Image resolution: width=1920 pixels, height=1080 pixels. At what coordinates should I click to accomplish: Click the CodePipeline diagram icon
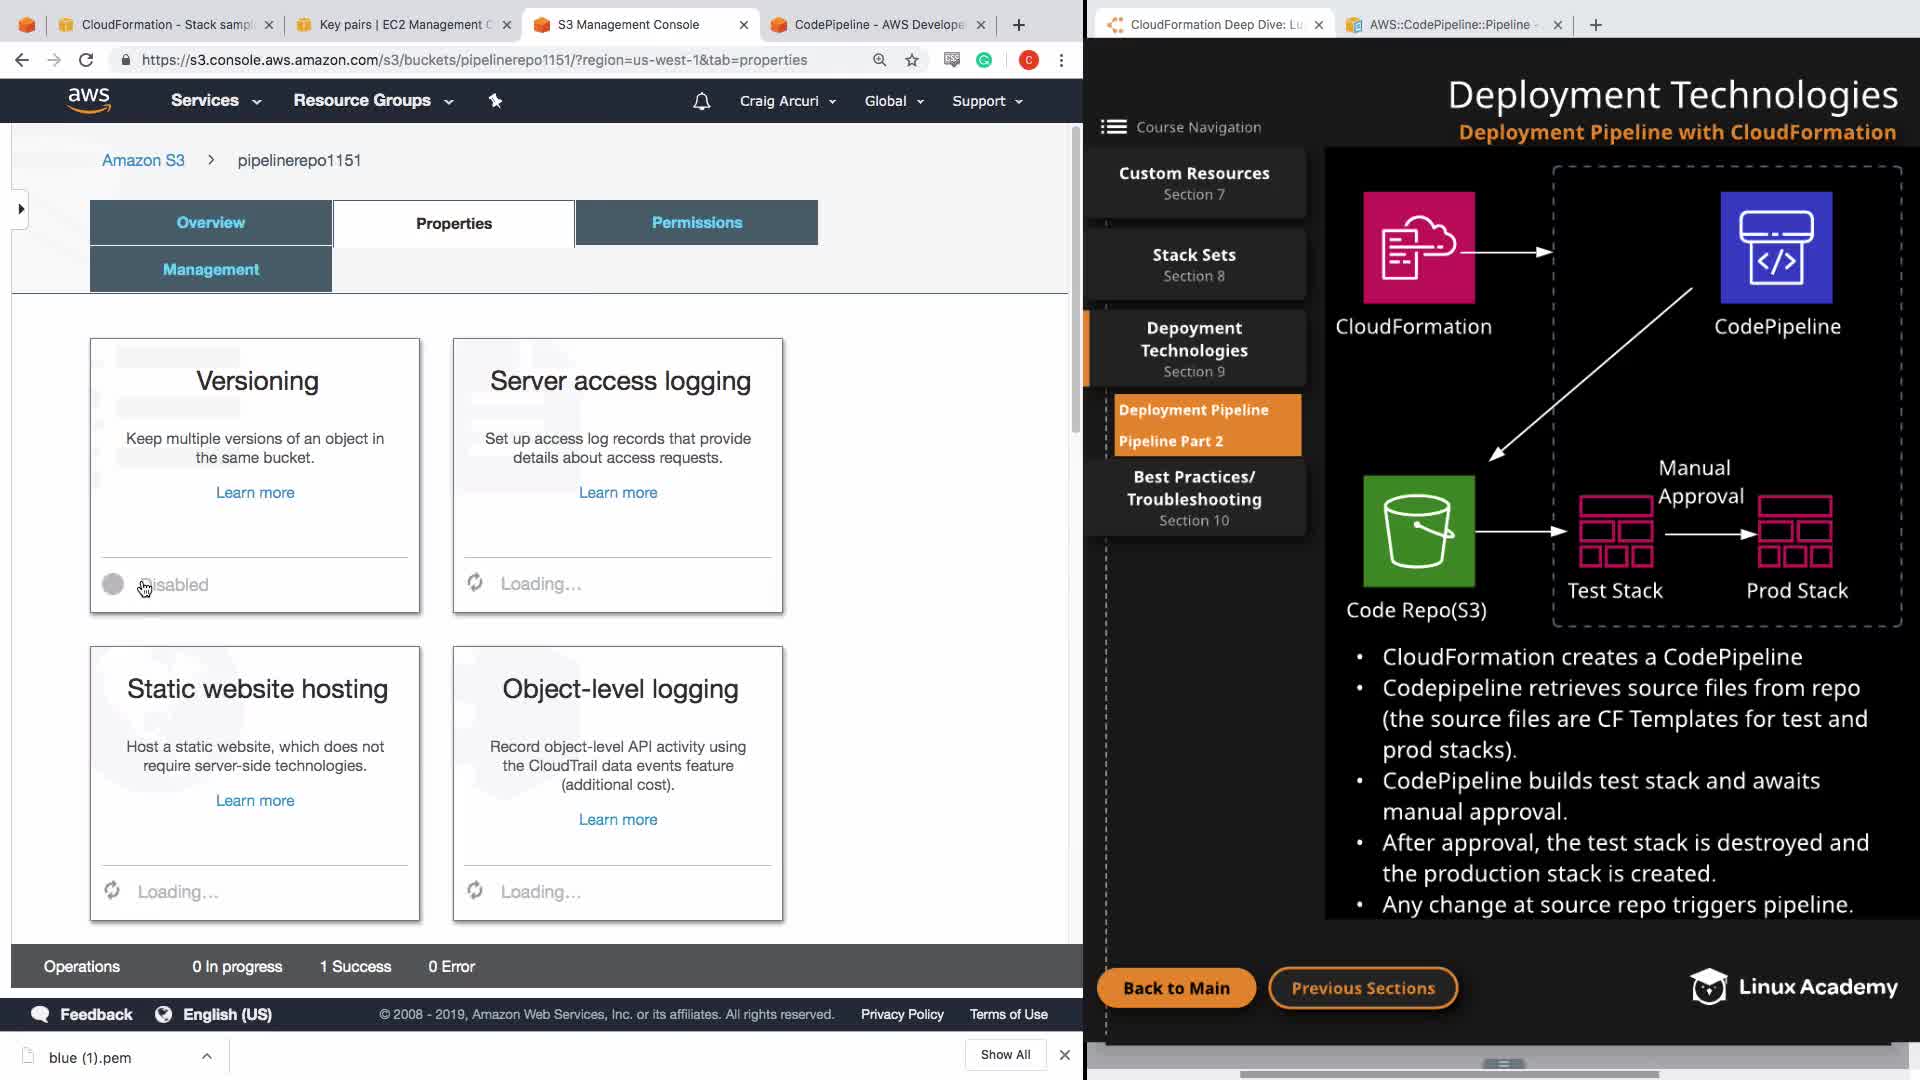[x=1776, y=248]
